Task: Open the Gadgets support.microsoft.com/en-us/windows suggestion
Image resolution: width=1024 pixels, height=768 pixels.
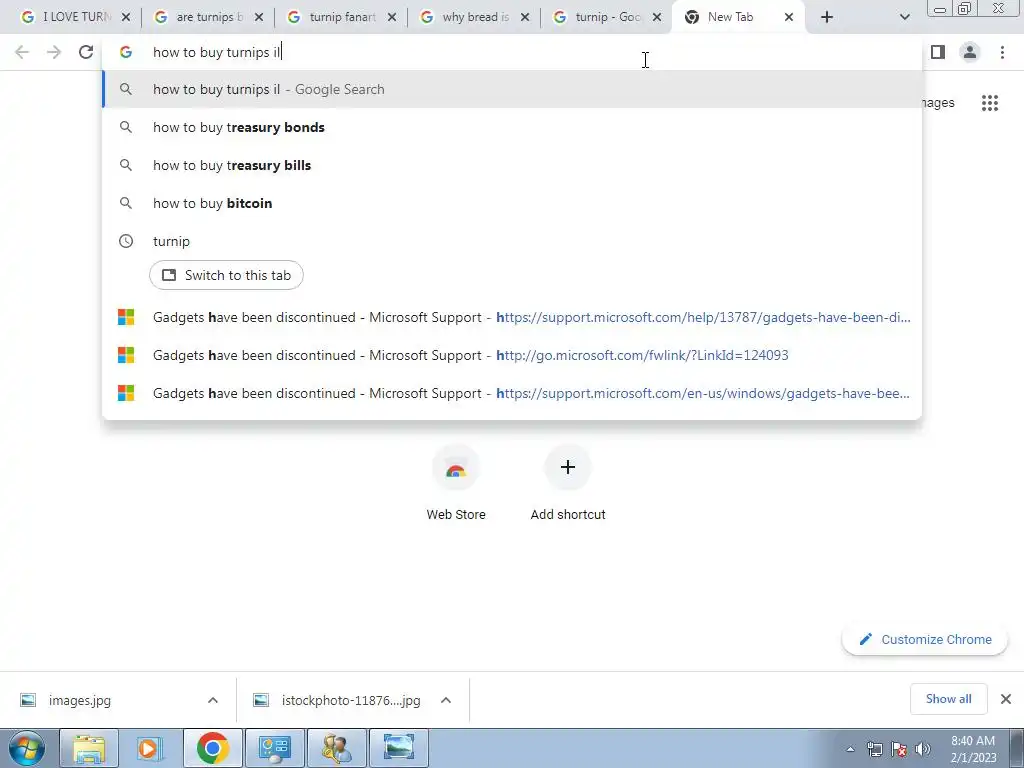Action: tap(513, 393)
